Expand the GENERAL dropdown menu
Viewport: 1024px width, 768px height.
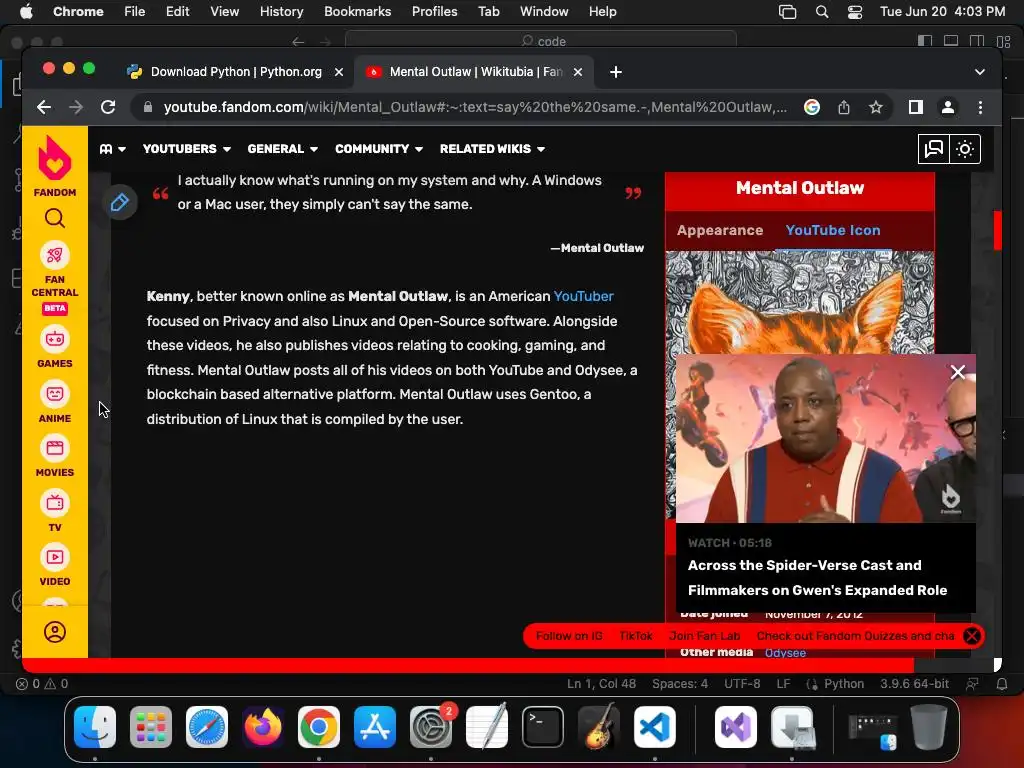point(283,149)
